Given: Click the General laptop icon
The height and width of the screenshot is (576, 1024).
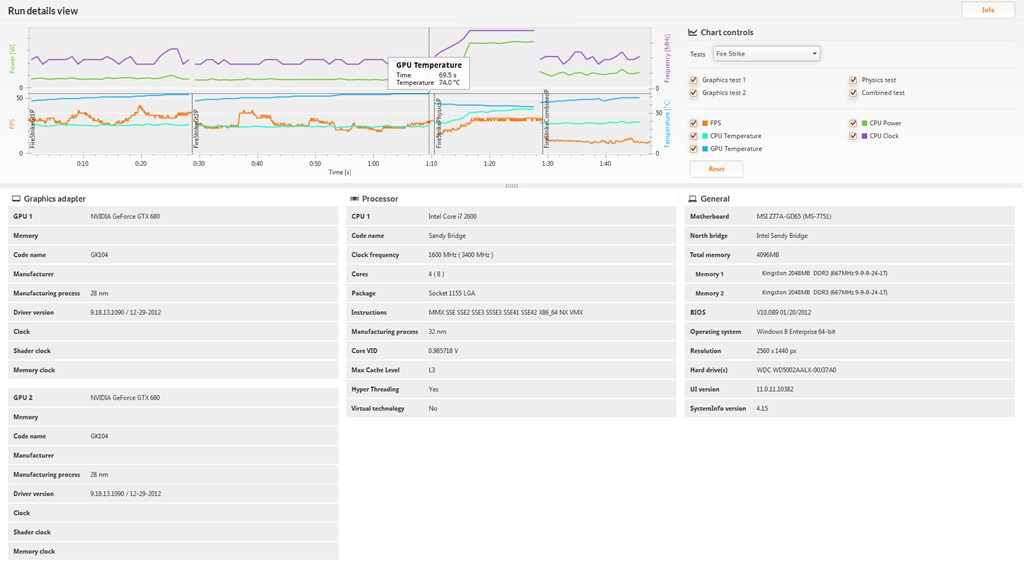Looking at the screenshot, I should 693,199.
